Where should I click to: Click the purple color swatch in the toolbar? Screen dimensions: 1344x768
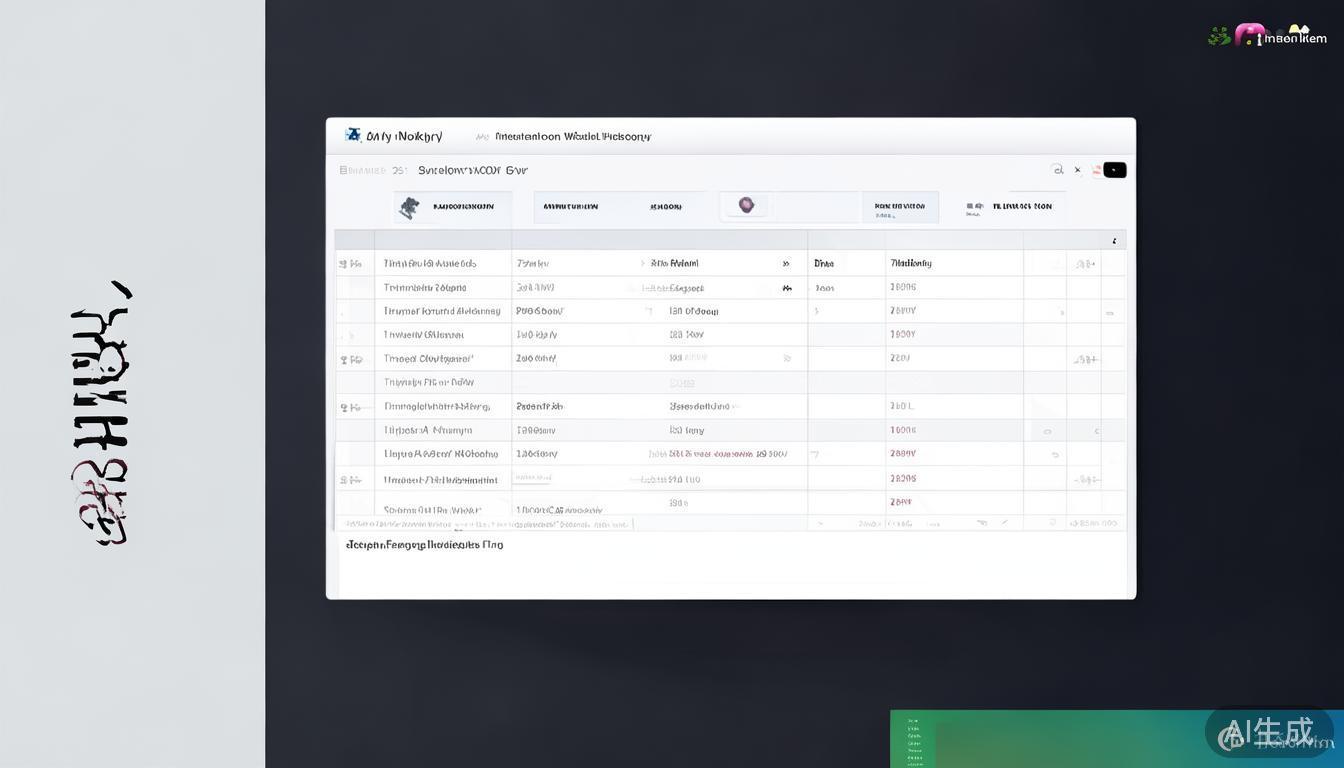pos(745,203)
